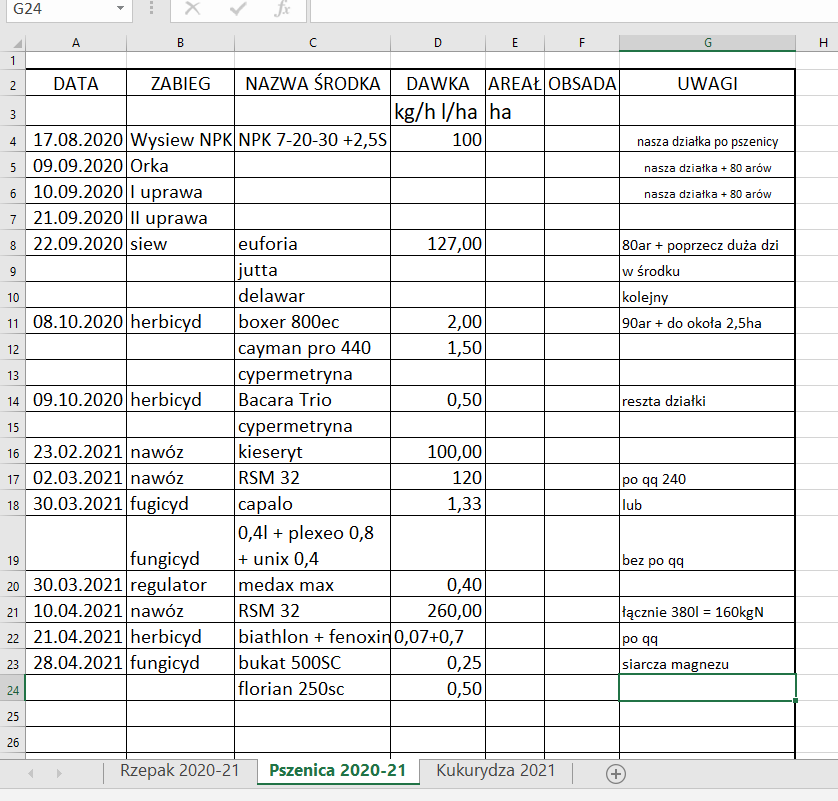Viewport: 838px width, 801px height.
Task: Add a new sheet with plus button
Action: pyautogui.click(x=616, y=773)
